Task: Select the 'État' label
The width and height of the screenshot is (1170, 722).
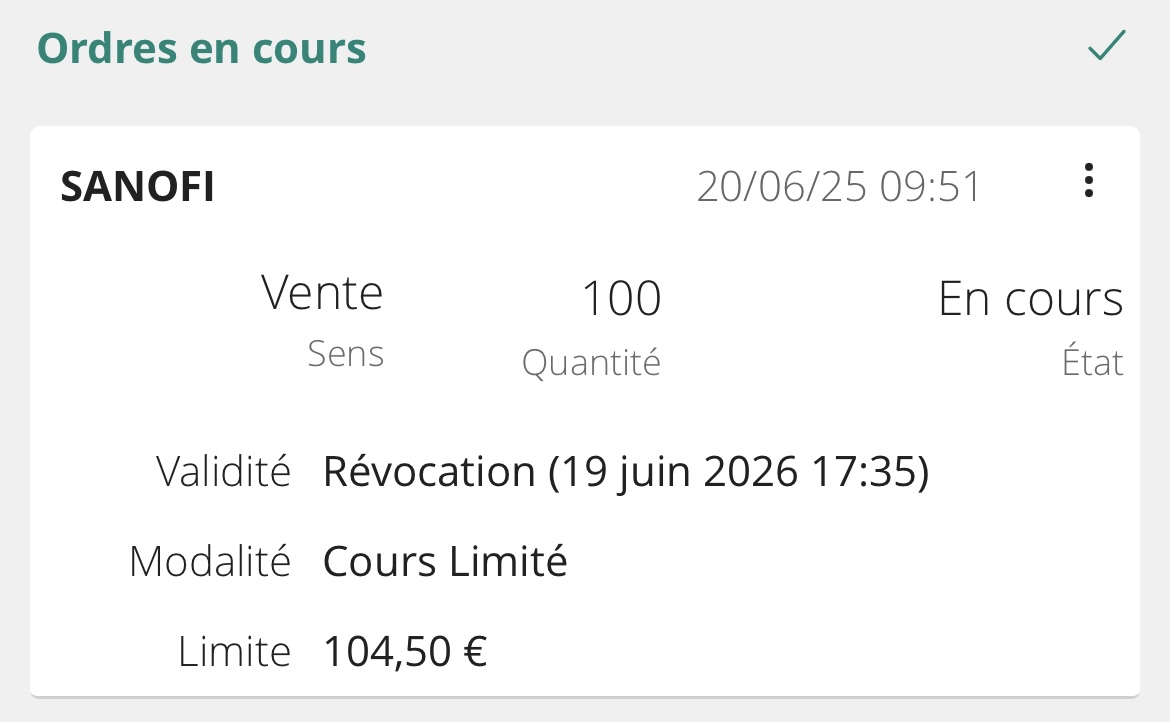Action: coord(1092,361)
